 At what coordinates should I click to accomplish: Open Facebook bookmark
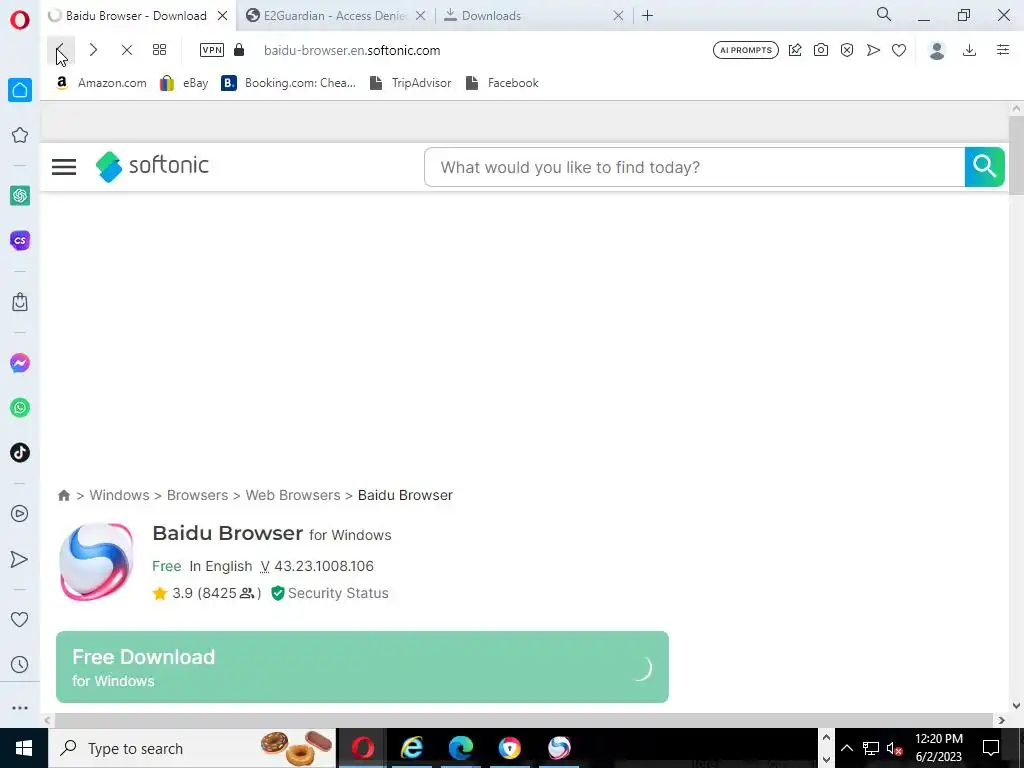point(502,83)
